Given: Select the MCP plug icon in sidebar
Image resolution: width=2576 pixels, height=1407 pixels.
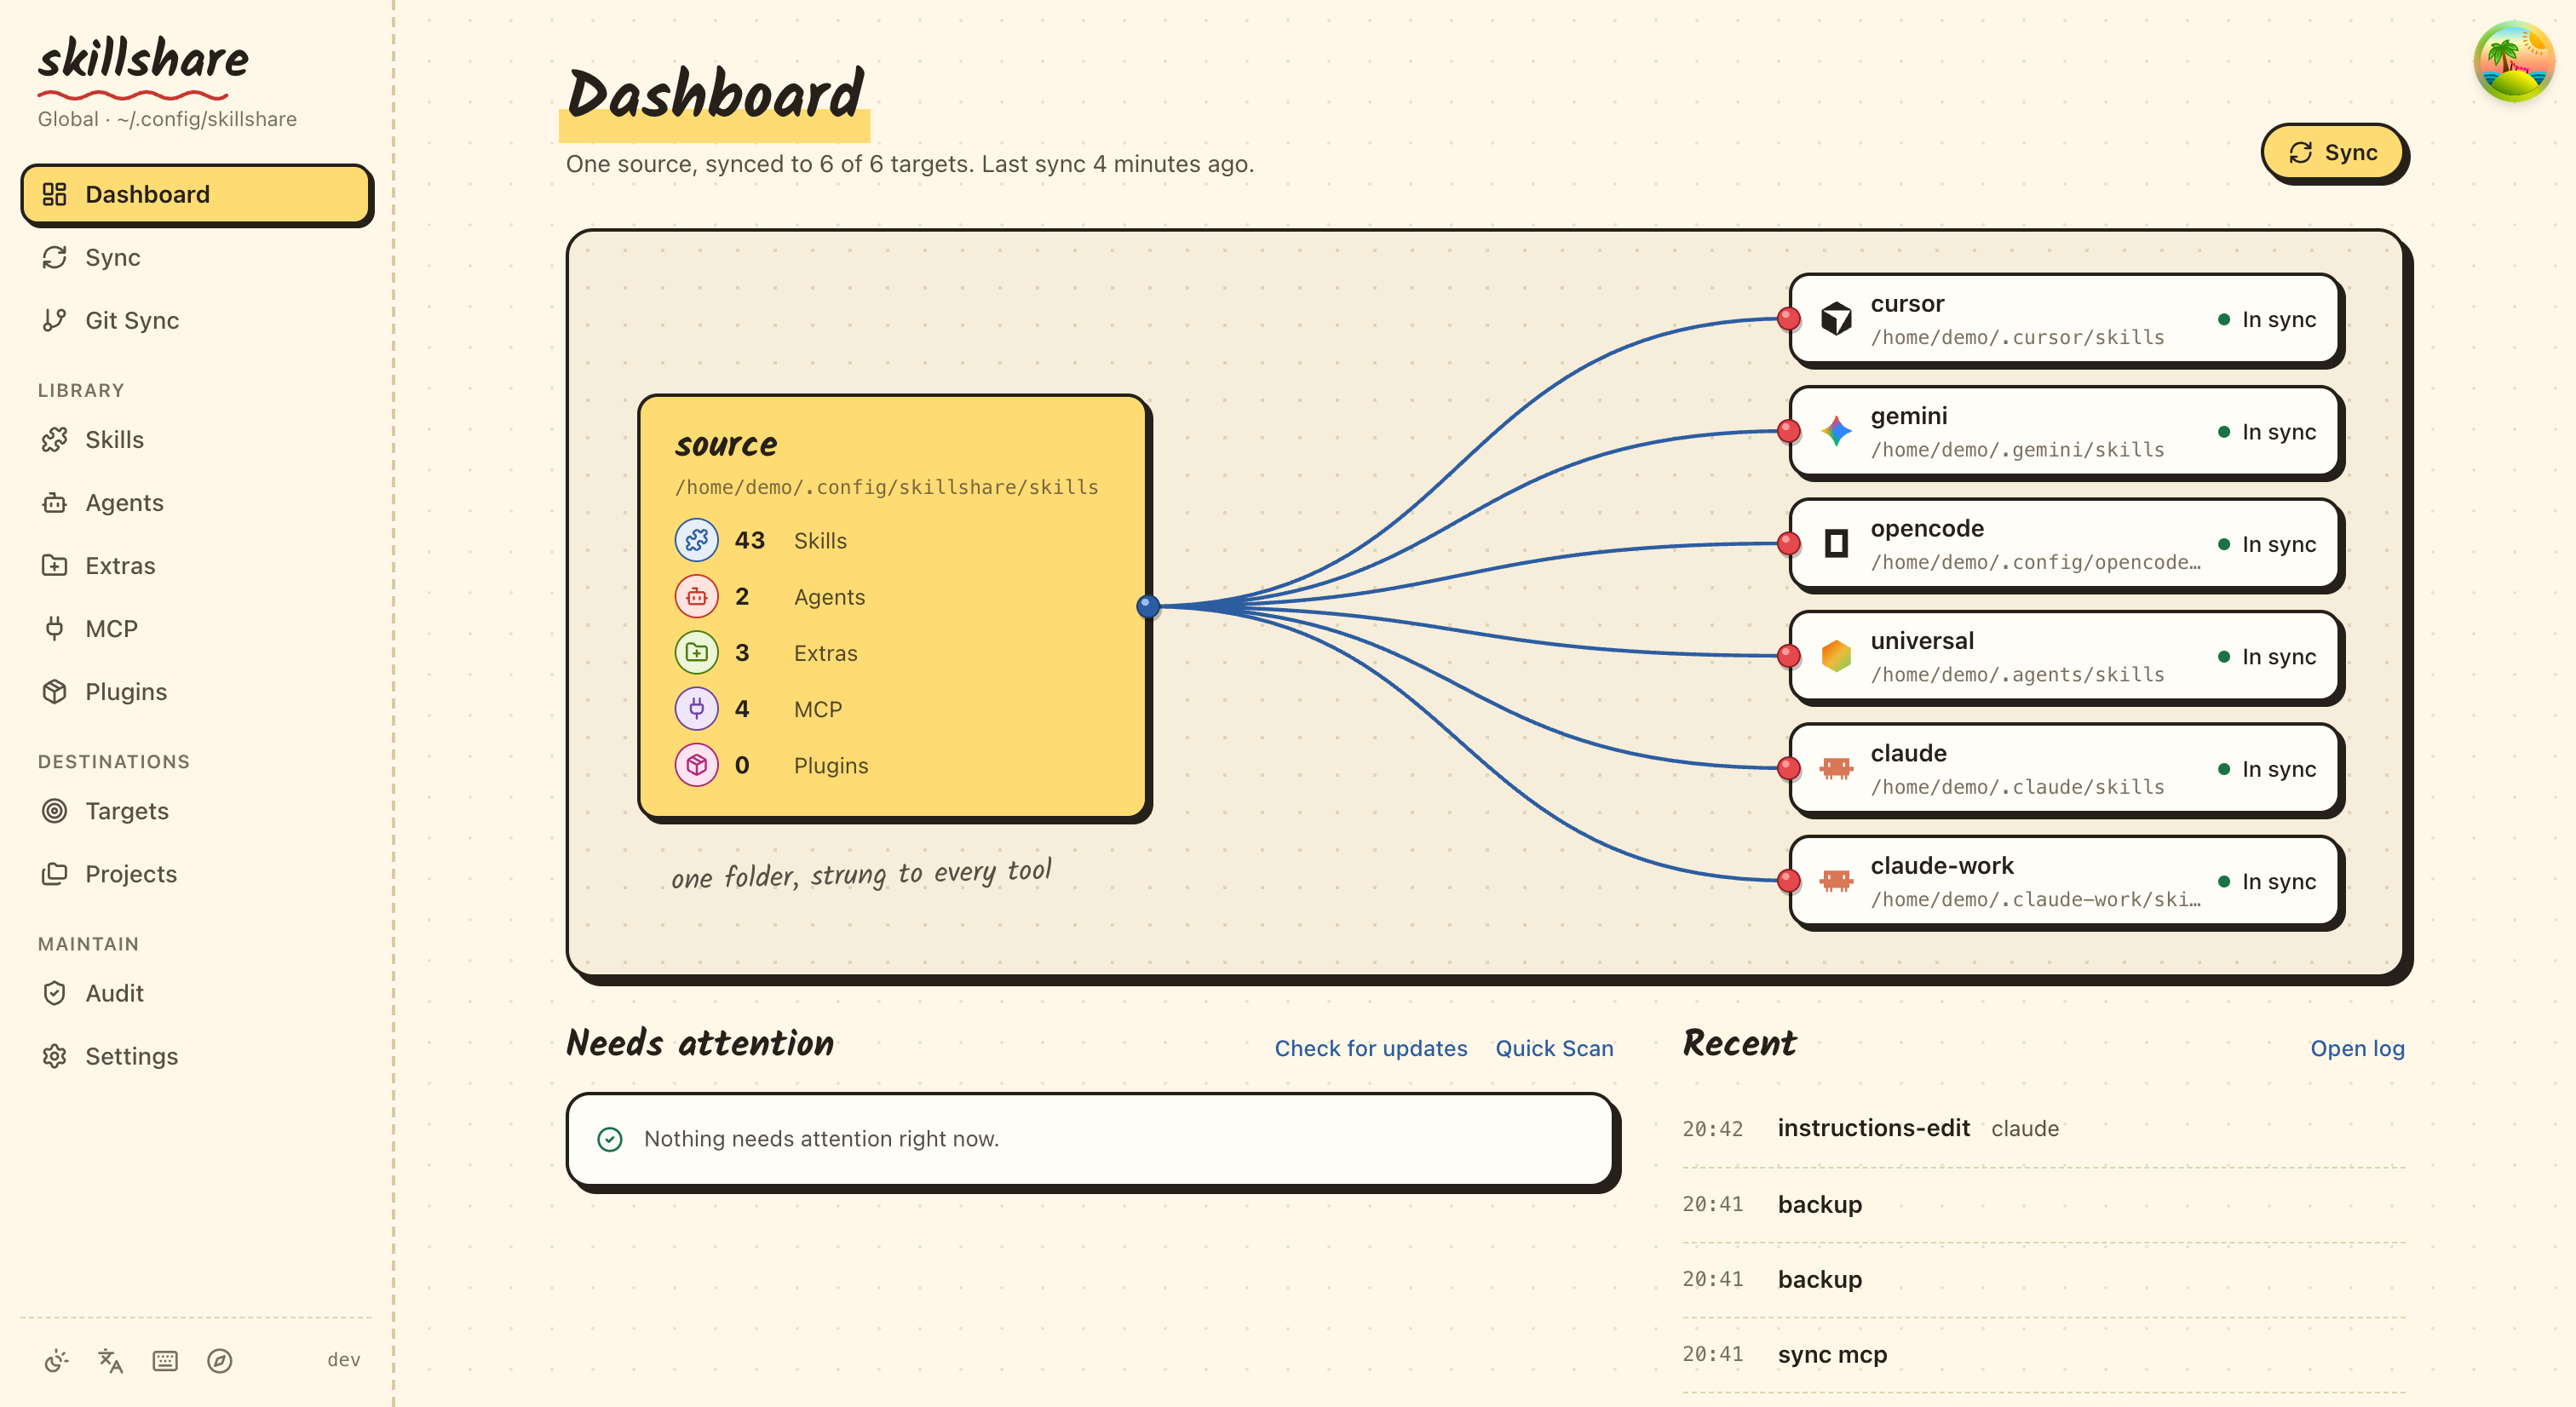Looking at the screenshot, I should coord(55,628).
